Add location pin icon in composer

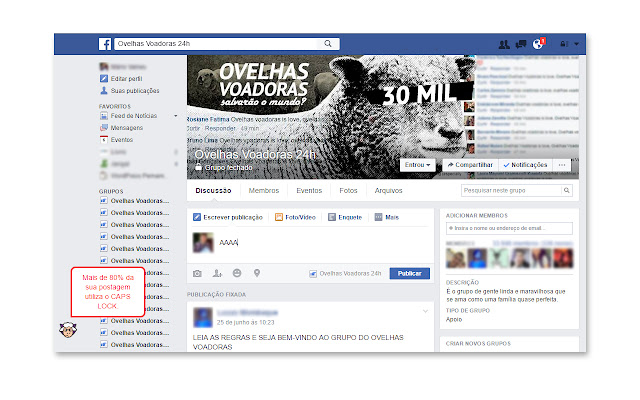click(257, 273)
